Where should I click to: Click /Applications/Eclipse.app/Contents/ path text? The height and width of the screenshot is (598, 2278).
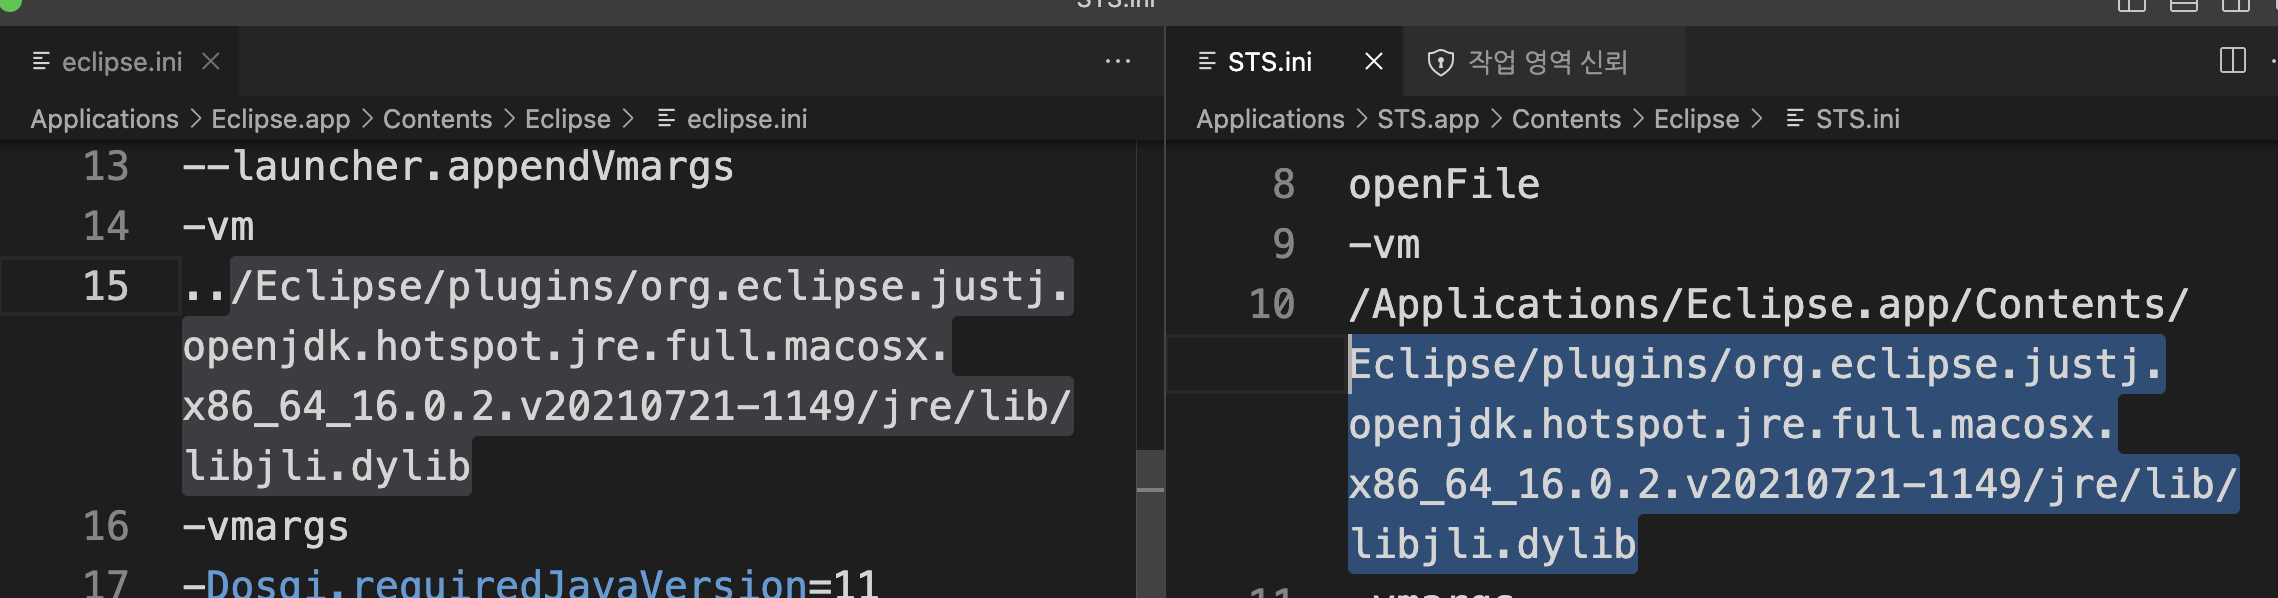point(1769,305)
